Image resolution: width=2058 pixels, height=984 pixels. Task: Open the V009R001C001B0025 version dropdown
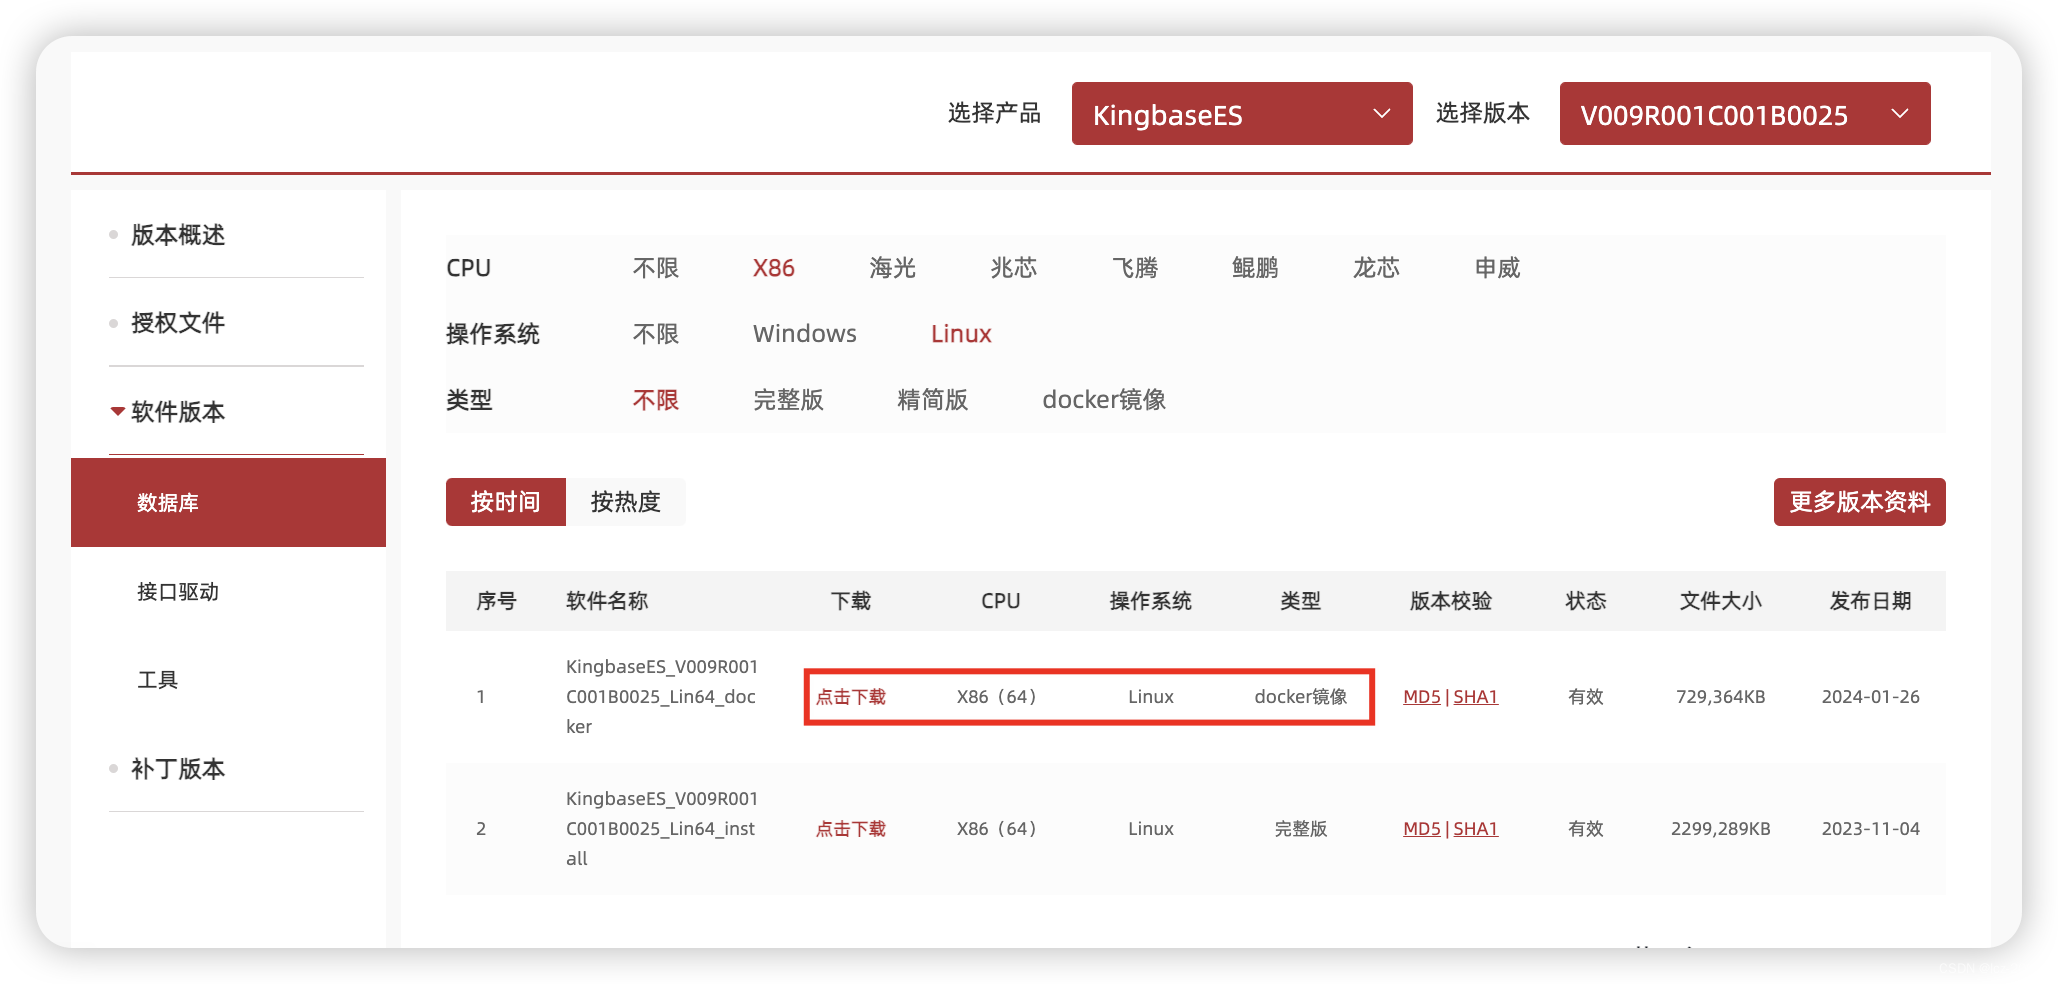click(1744, 114)
